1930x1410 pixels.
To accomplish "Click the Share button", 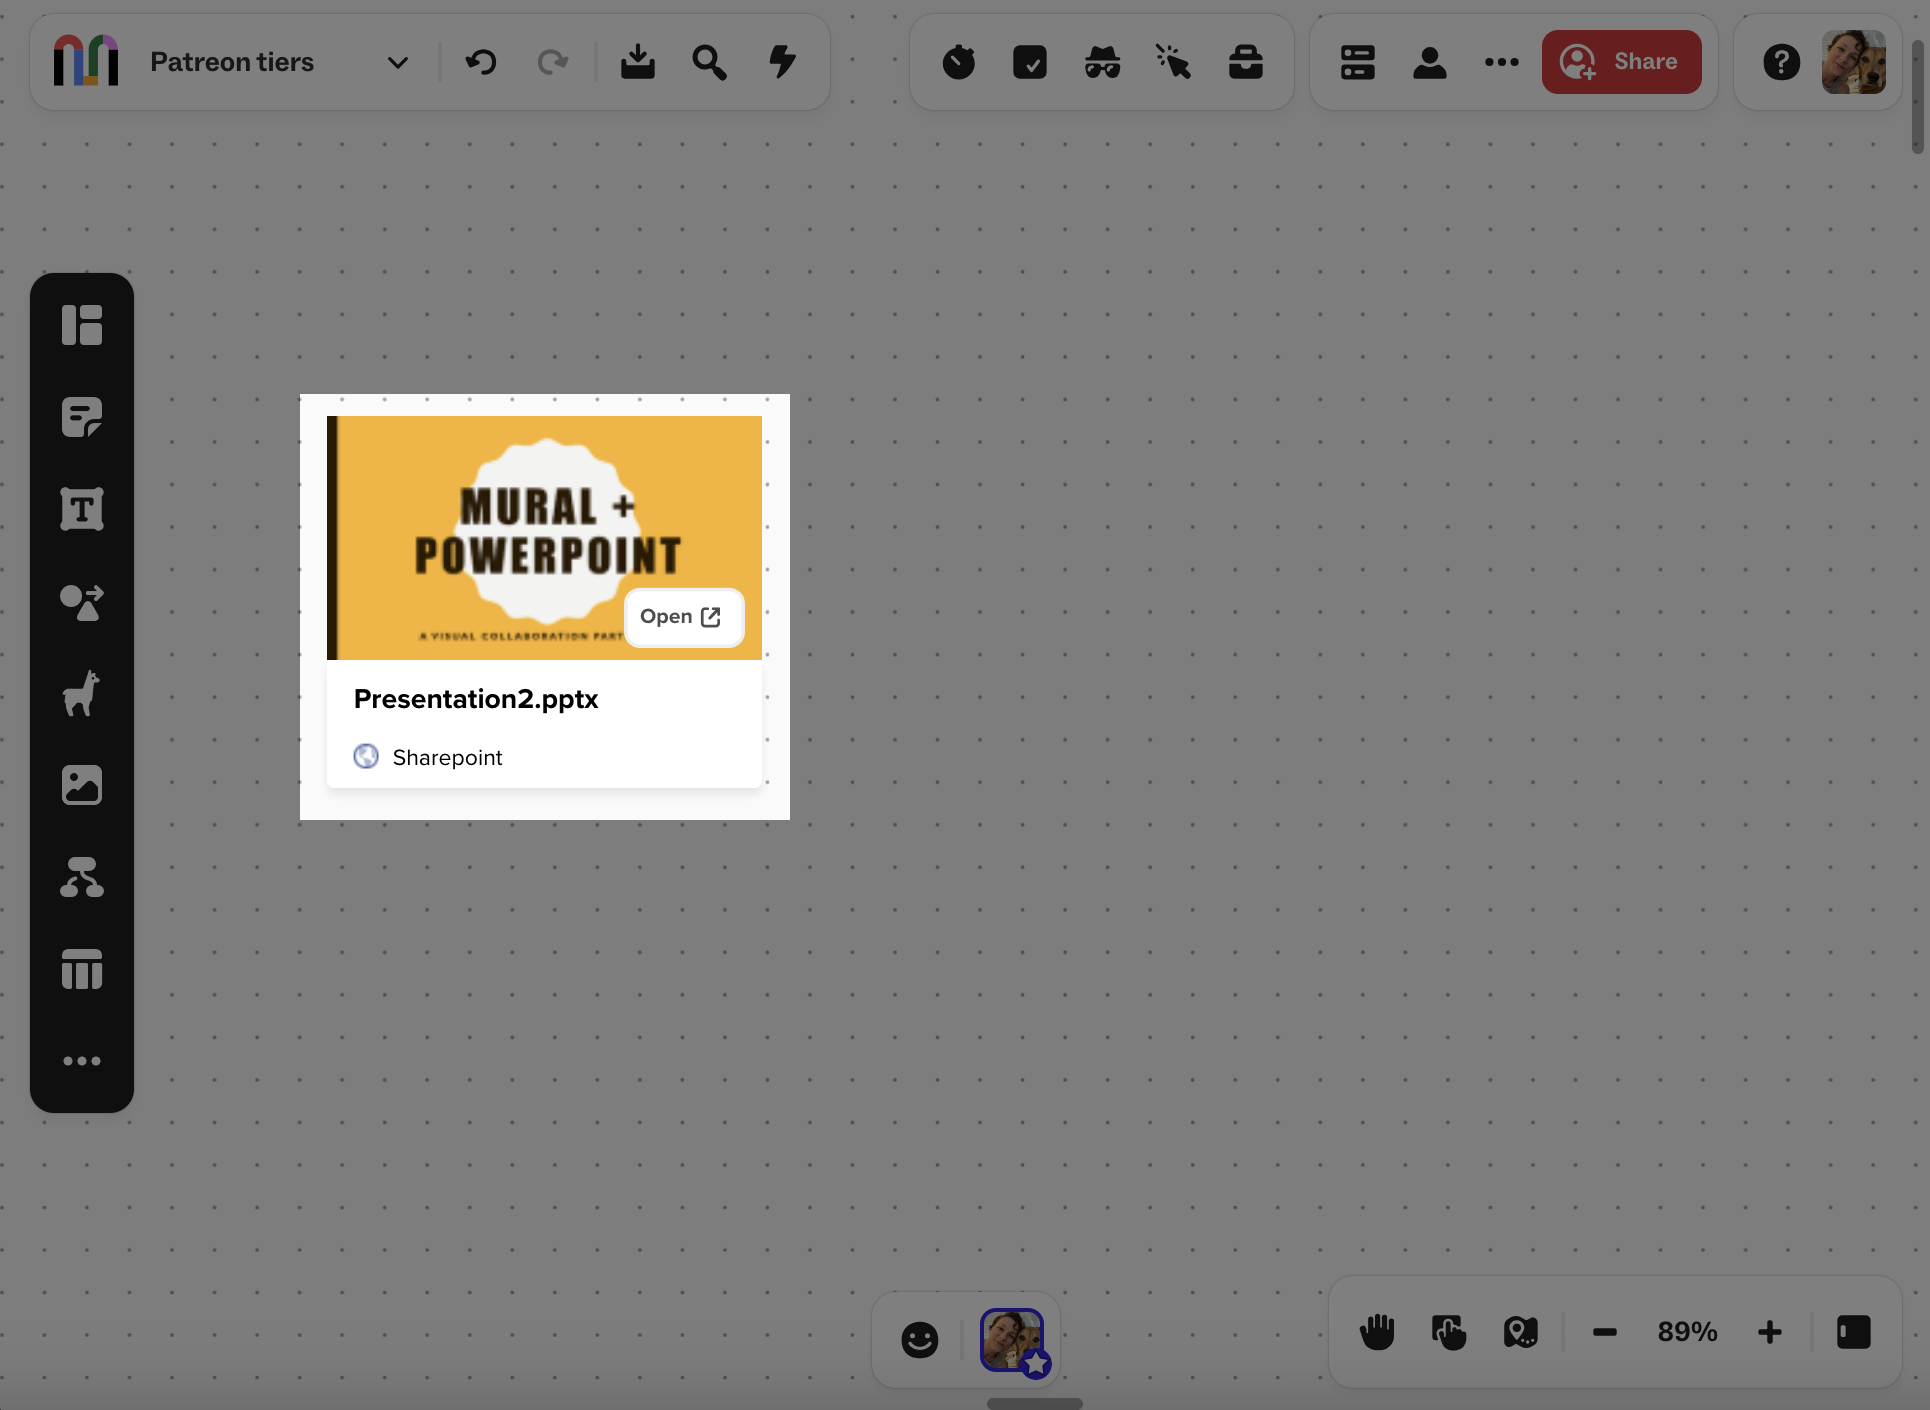I will coord(1621,62).
